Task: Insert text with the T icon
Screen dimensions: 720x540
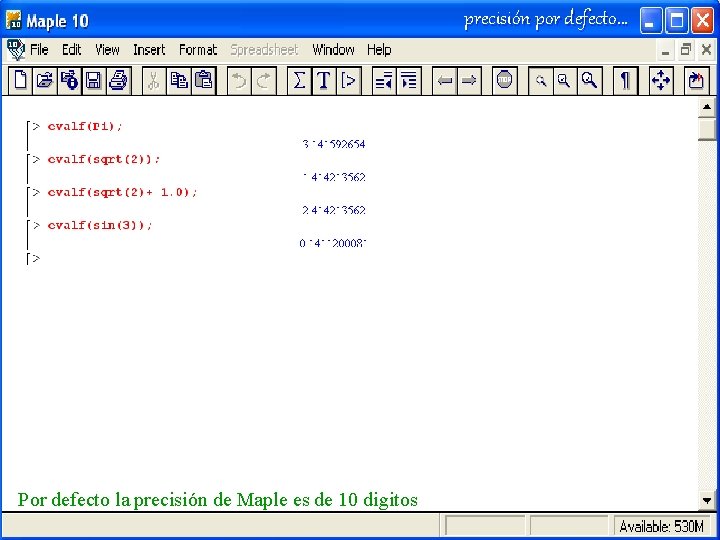Action: [324, 81]
